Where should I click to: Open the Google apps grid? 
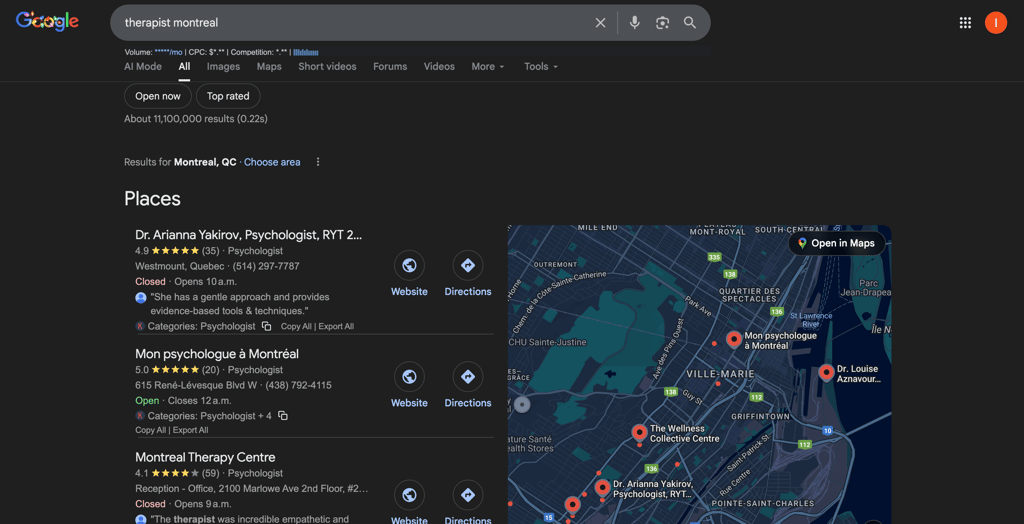point(965,23)
